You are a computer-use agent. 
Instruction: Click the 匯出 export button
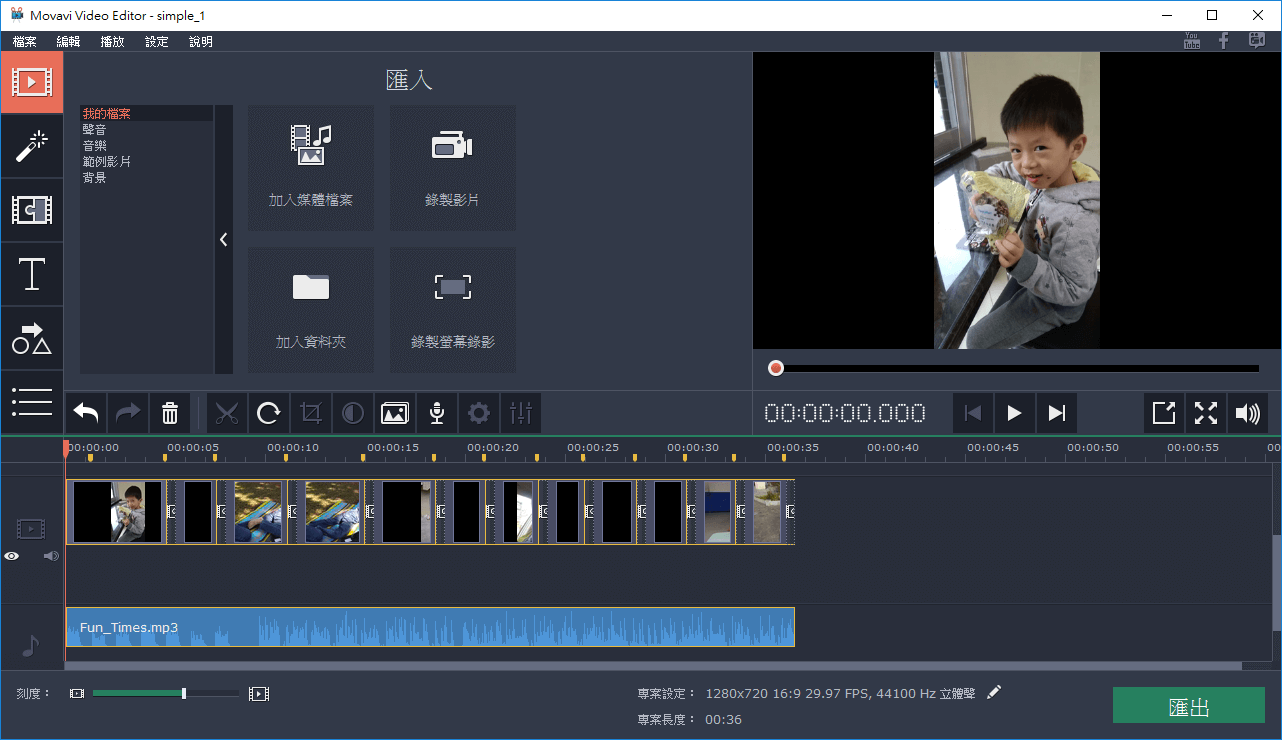[1188, 705]
